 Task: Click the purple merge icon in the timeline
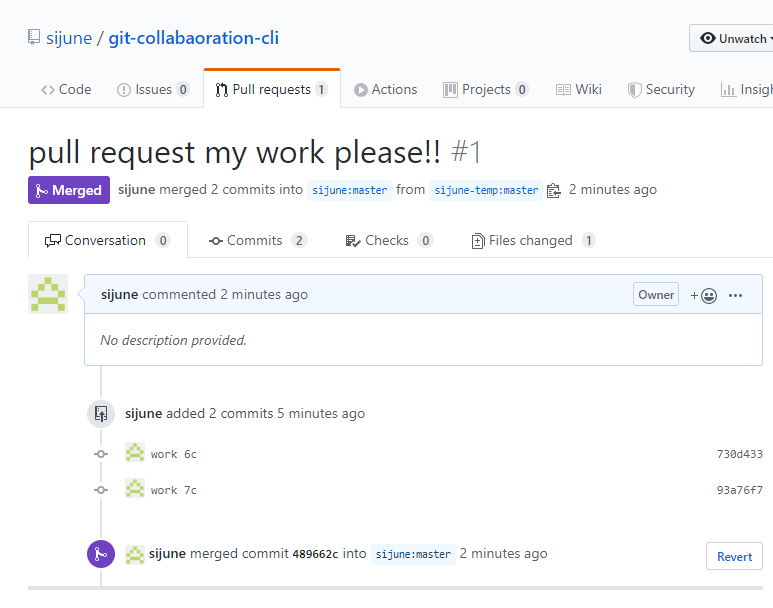101,554
